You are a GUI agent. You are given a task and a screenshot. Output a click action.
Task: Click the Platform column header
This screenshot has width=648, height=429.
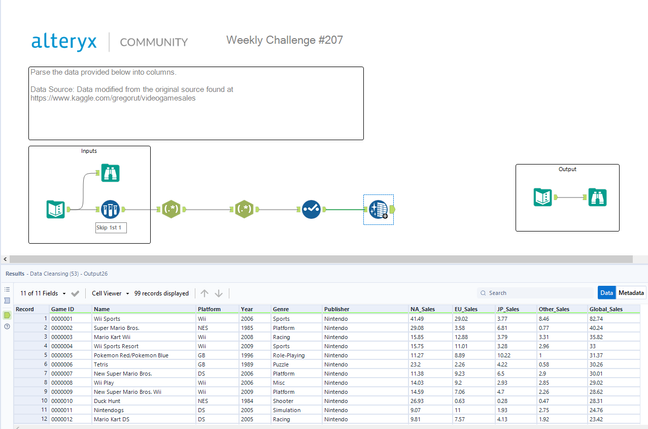217,309
